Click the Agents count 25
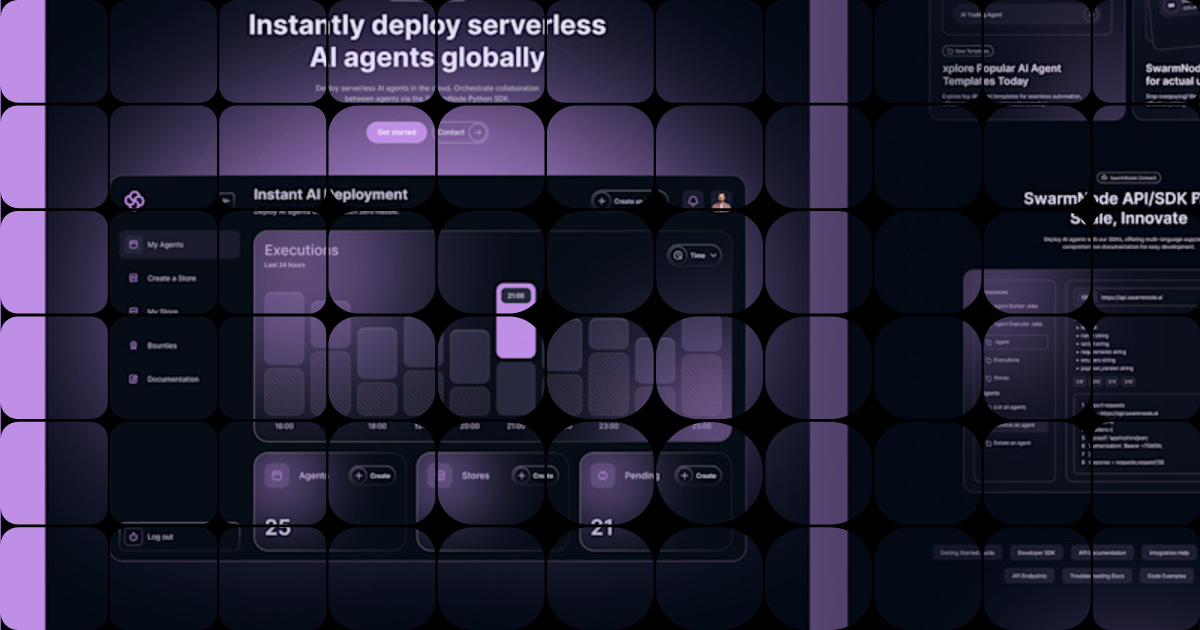Image resolution: width=1200 pixels, height=630 pixels. pyautogui.click(x=278, y=527)
